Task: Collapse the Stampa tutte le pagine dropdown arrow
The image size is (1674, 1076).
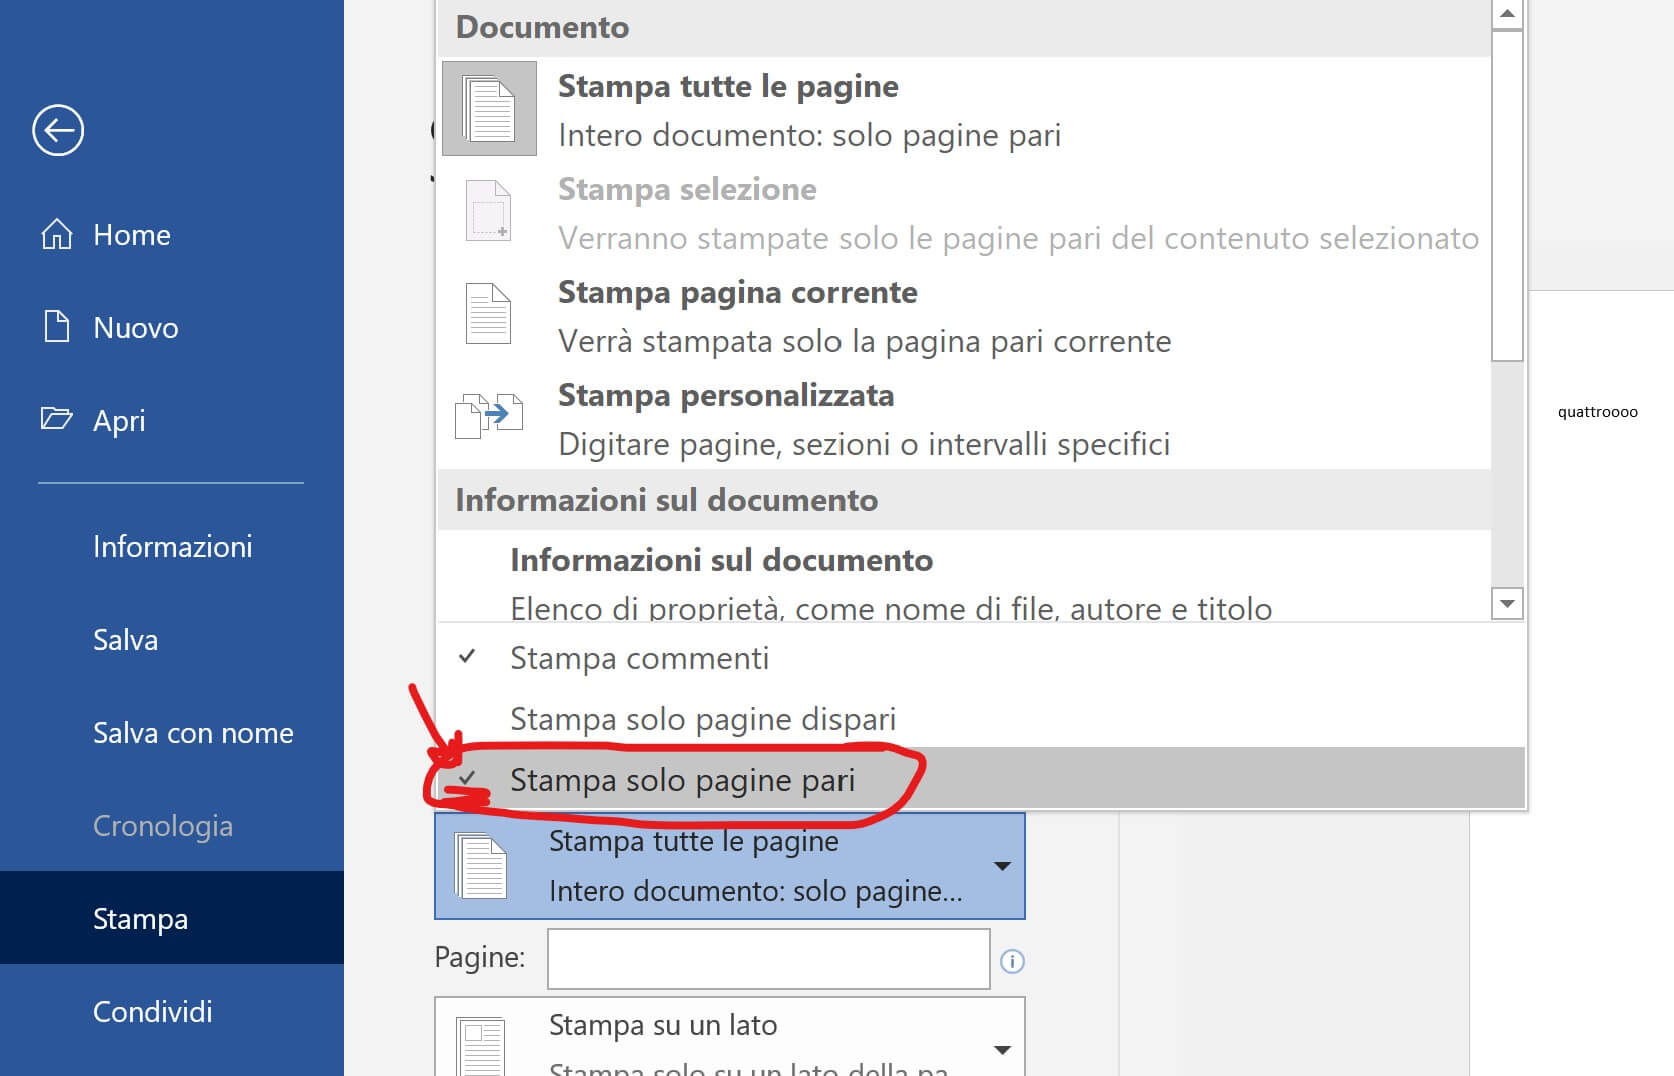Action: [1002, 866]
